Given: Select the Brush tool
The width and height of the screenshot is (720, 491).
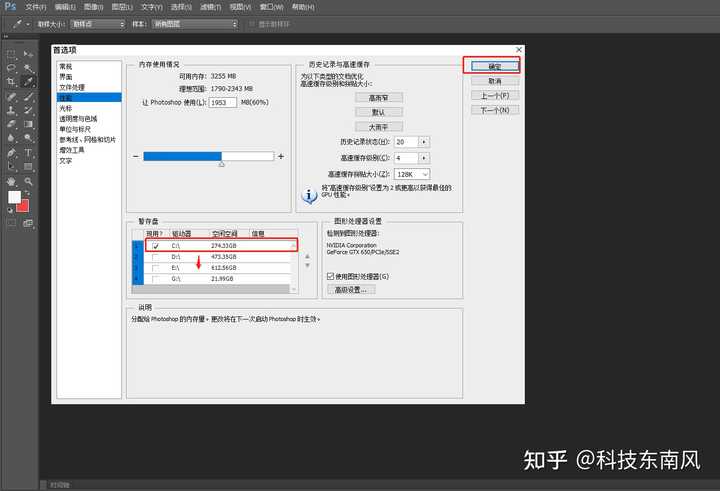Looking at the screenshot, I should click(x=28, y=96).
